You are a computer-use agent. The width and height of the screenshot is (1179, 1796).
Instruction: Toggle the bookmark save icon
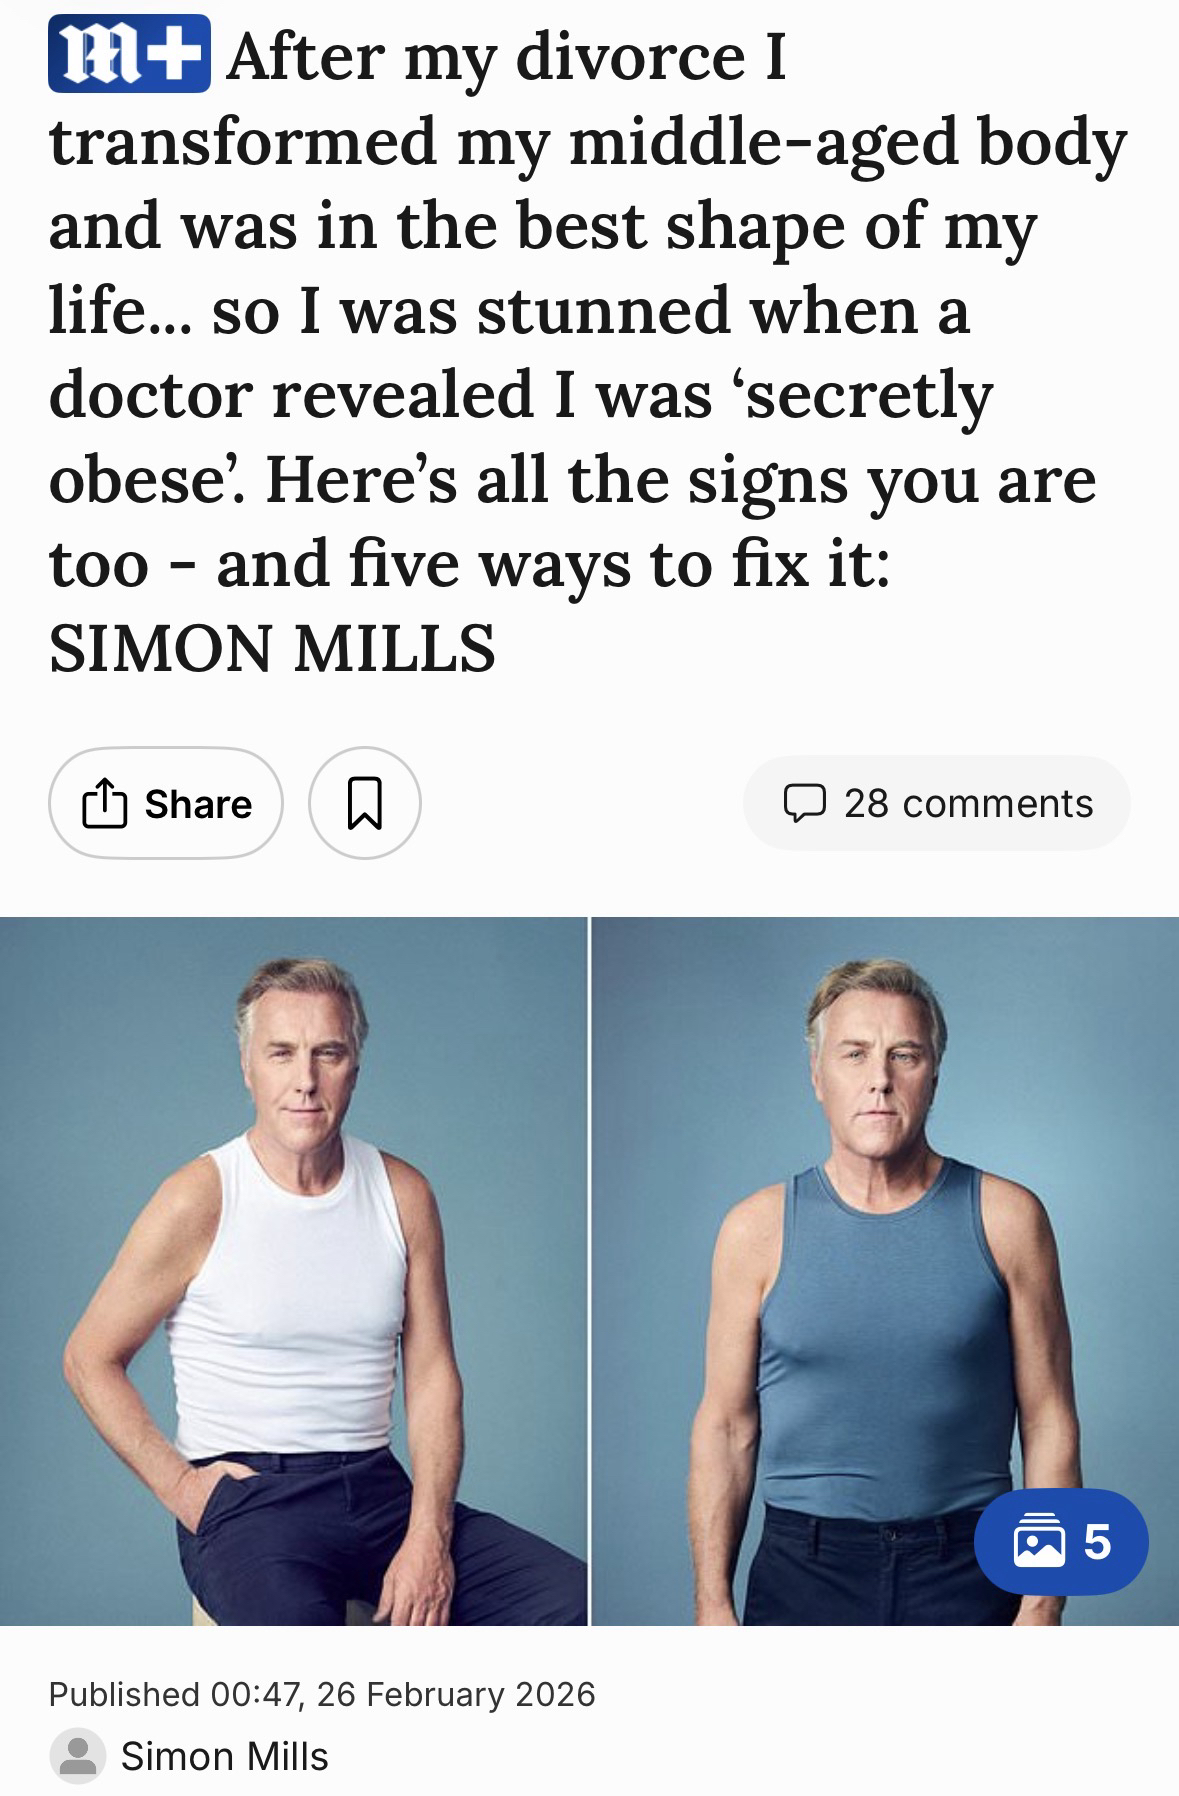pos(364,803)
